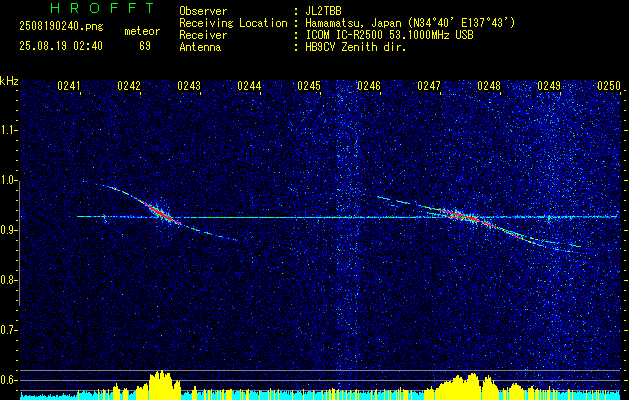The height and width of the screenshot is (400, 629).
Task: Select HB9CV Zenith dir. text
Action: [356, 47]
